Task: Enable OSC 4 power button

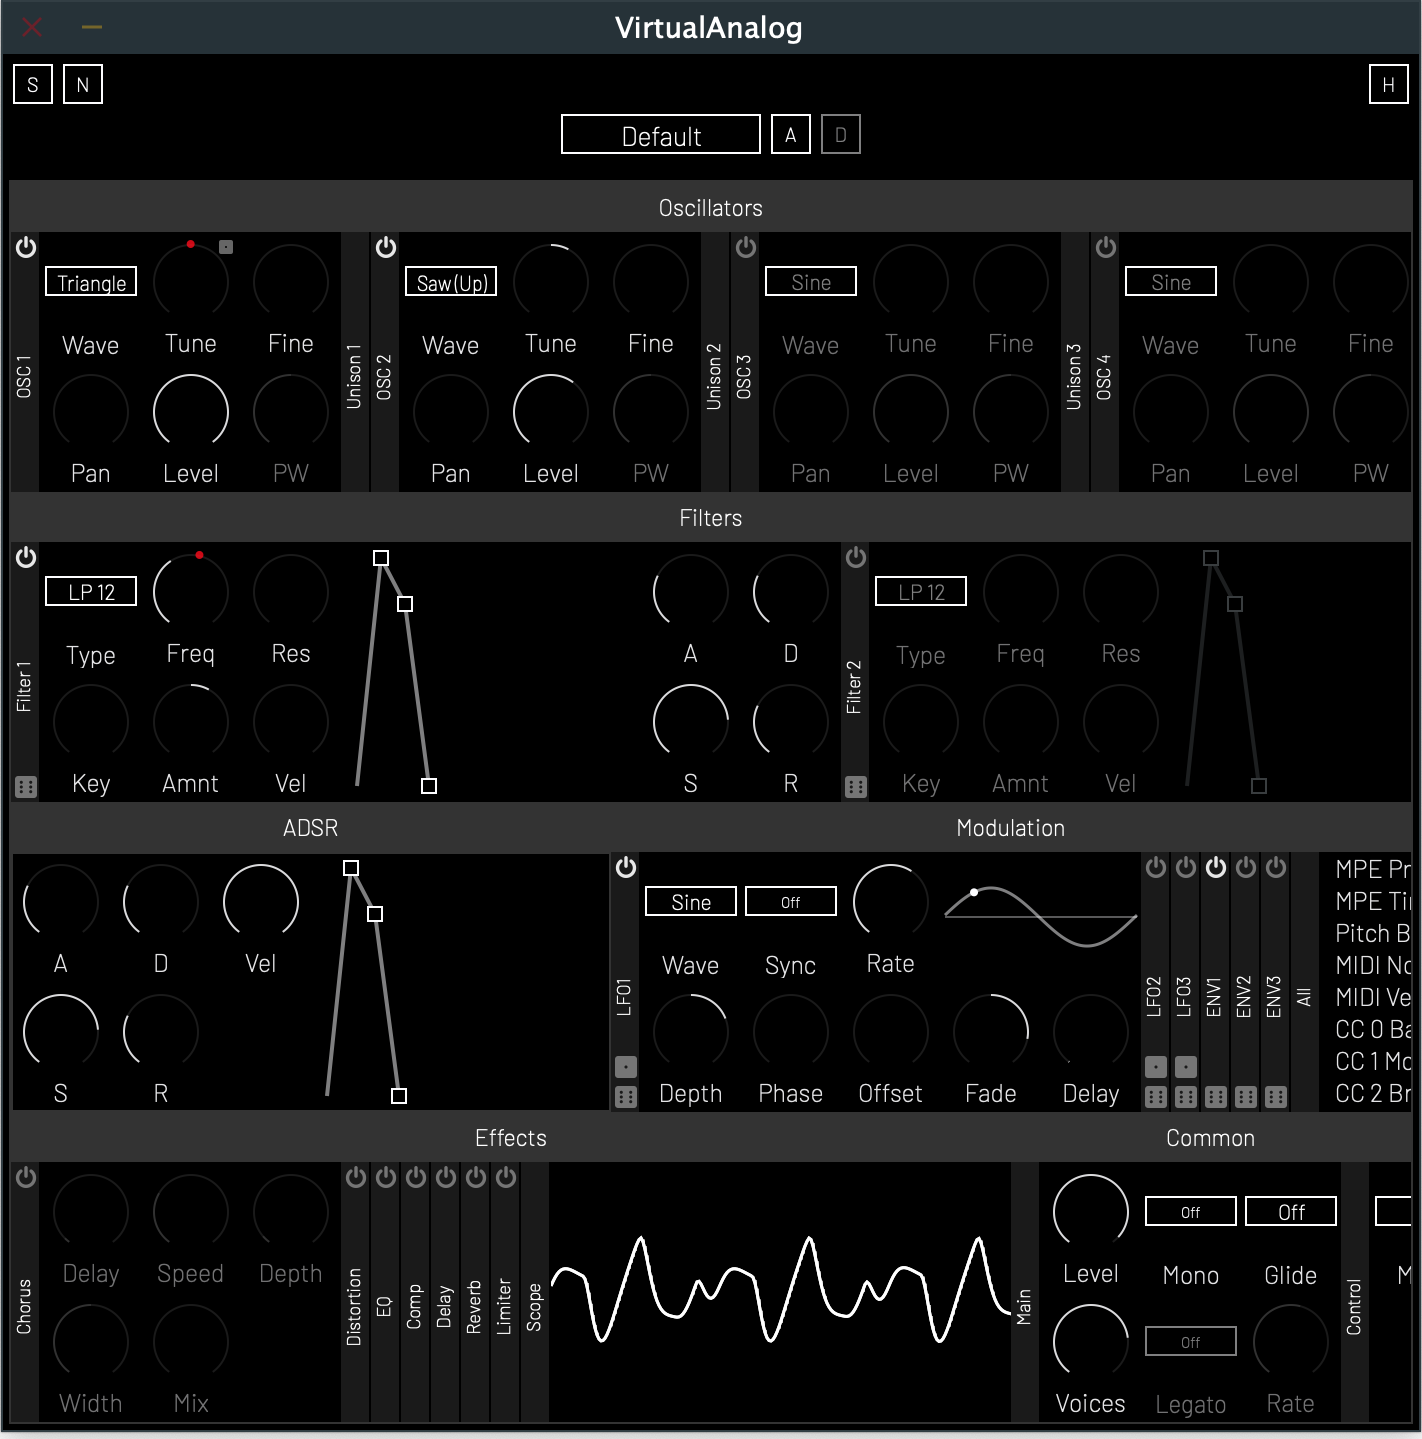Action: pos(1106,247)
